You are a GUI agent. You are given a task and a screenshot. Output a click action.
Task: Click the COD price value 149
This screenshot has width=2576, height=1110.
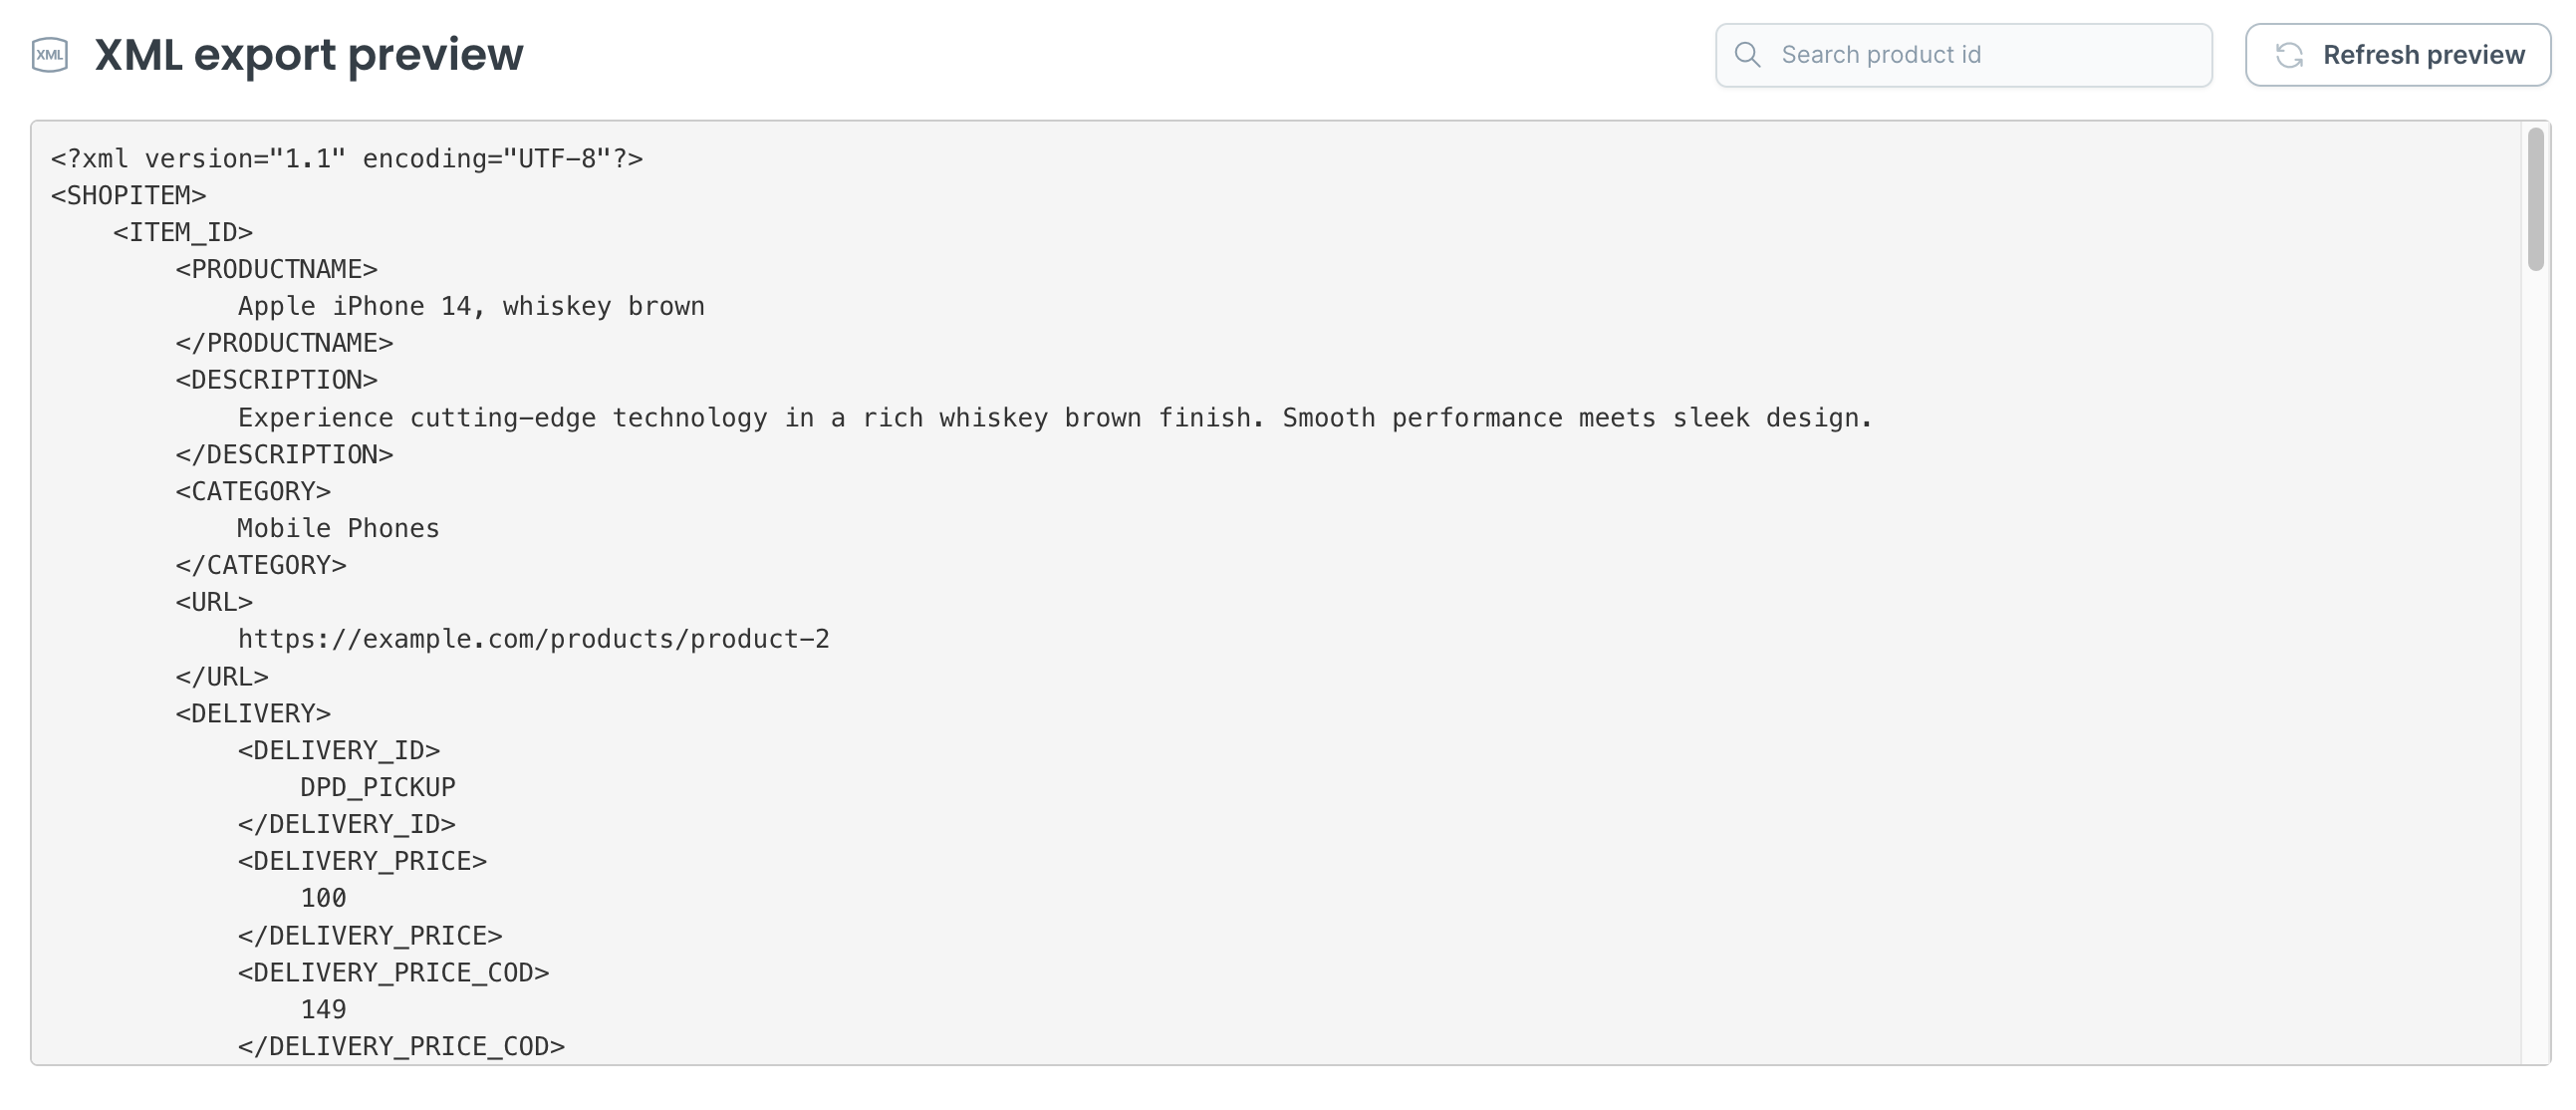tap(323, 1010)
